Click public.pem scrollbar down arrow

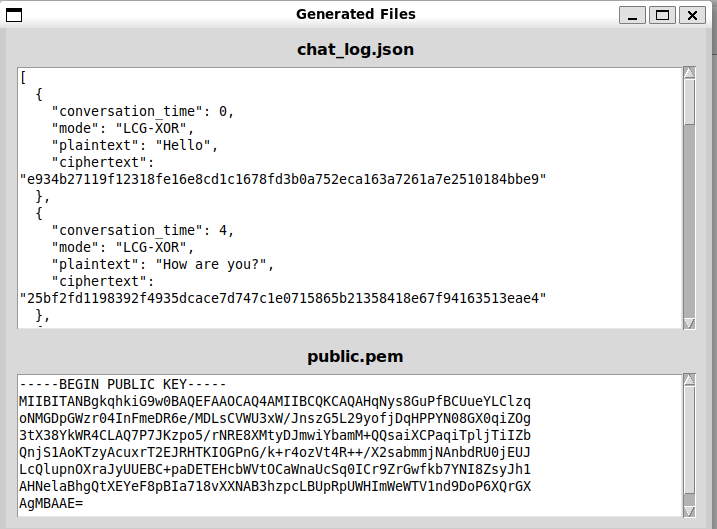tap(689, 510)
